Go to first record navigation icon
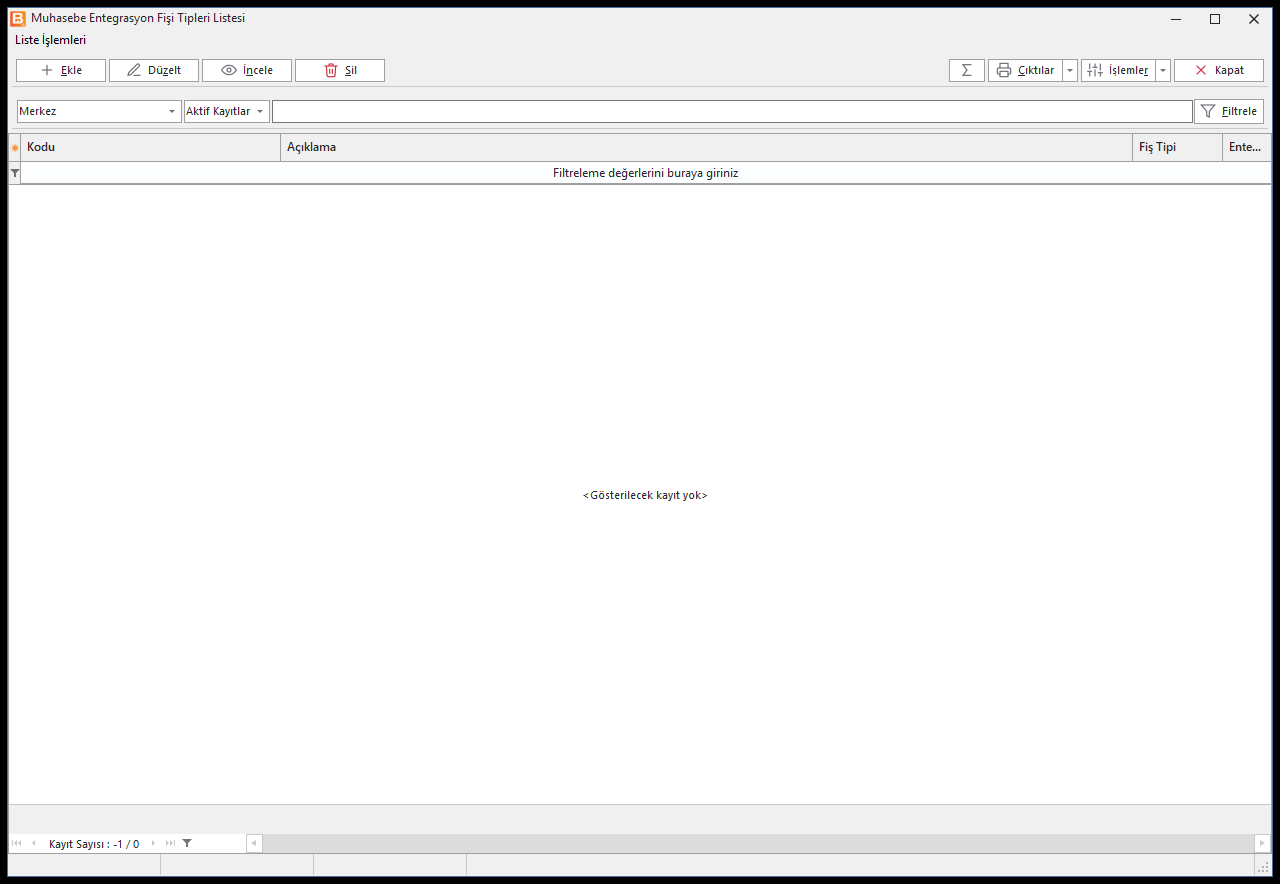Screen dimensions: 1280x884 [17, 844]
